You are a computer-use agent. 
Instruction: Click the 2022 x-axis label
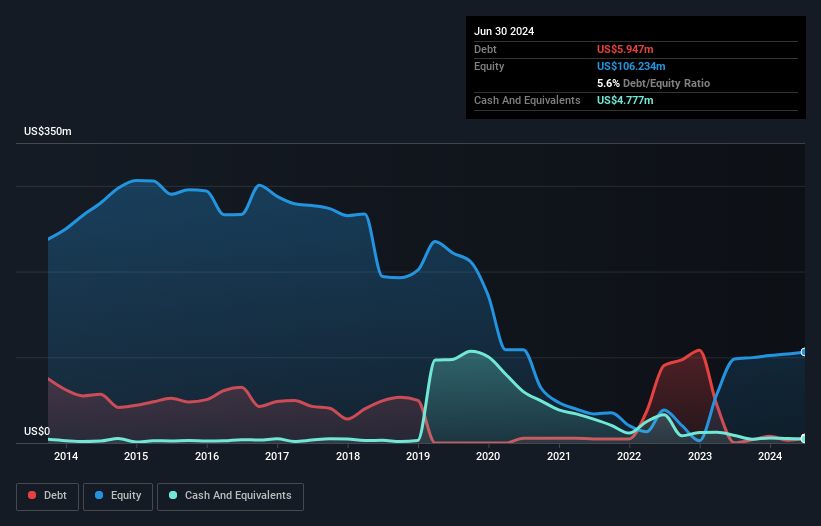pos(629,456)
